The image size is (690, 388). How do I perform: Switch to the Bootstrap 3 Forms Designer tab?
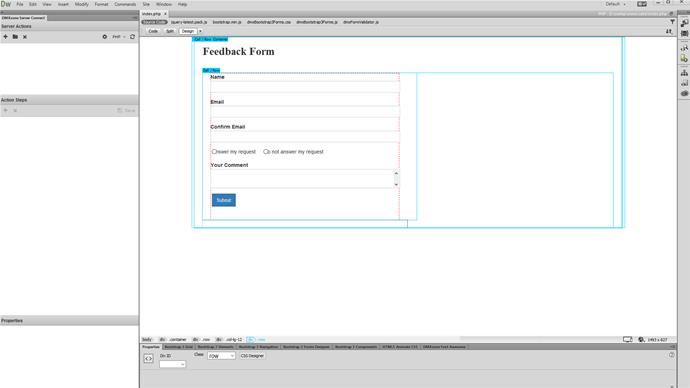[x=306, y=347]
